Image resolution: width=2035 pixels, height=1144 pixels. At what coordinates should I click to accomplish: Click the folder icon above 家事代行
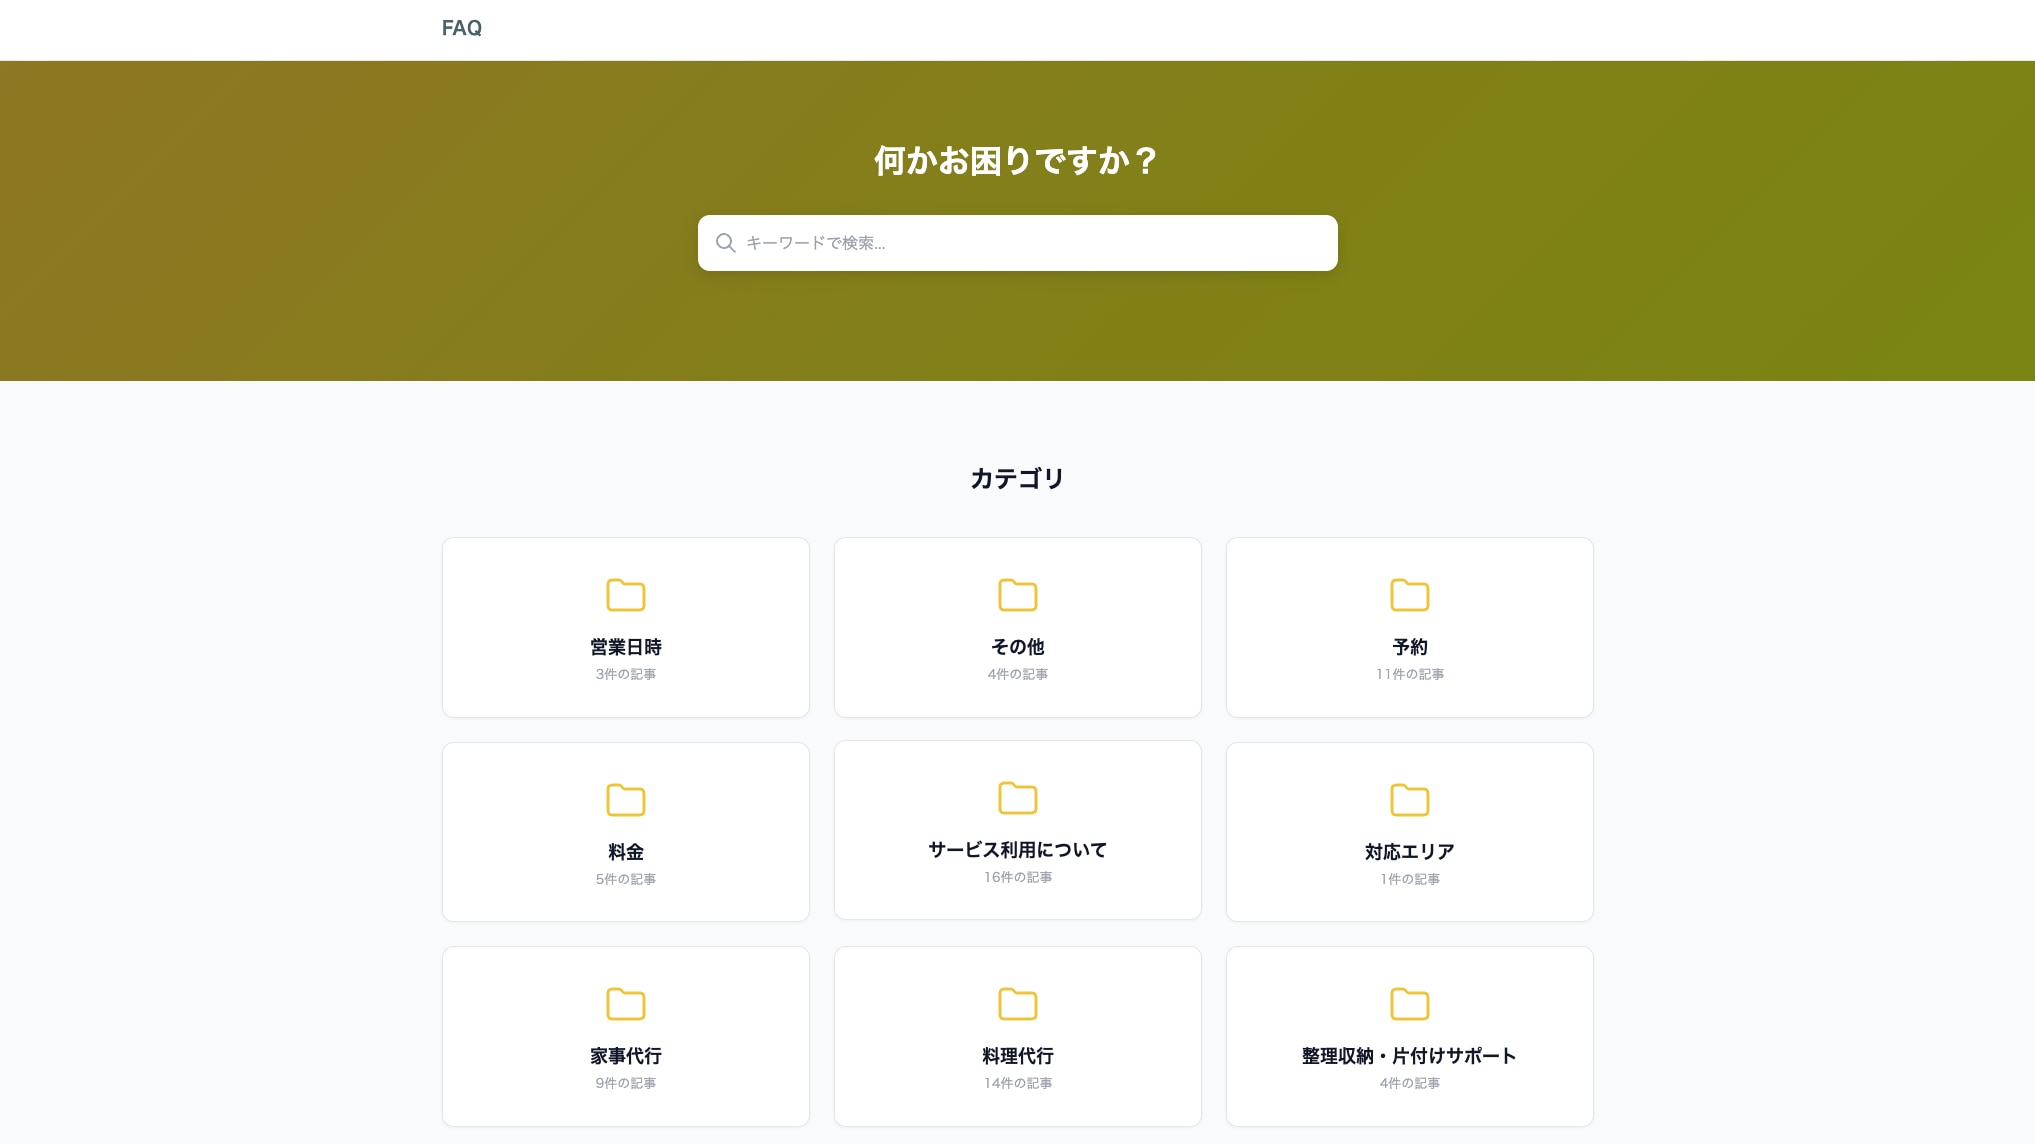coord(625,1004)
